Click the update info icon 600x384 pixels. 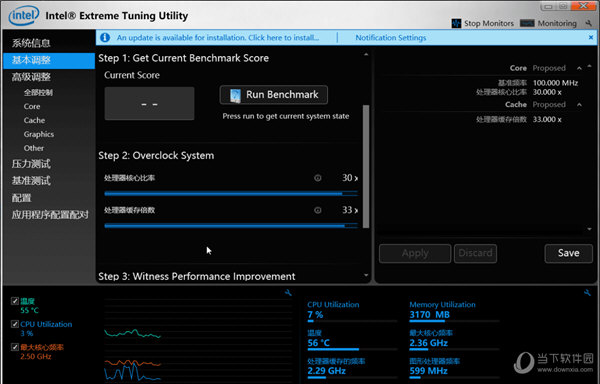tap(105, 37)
